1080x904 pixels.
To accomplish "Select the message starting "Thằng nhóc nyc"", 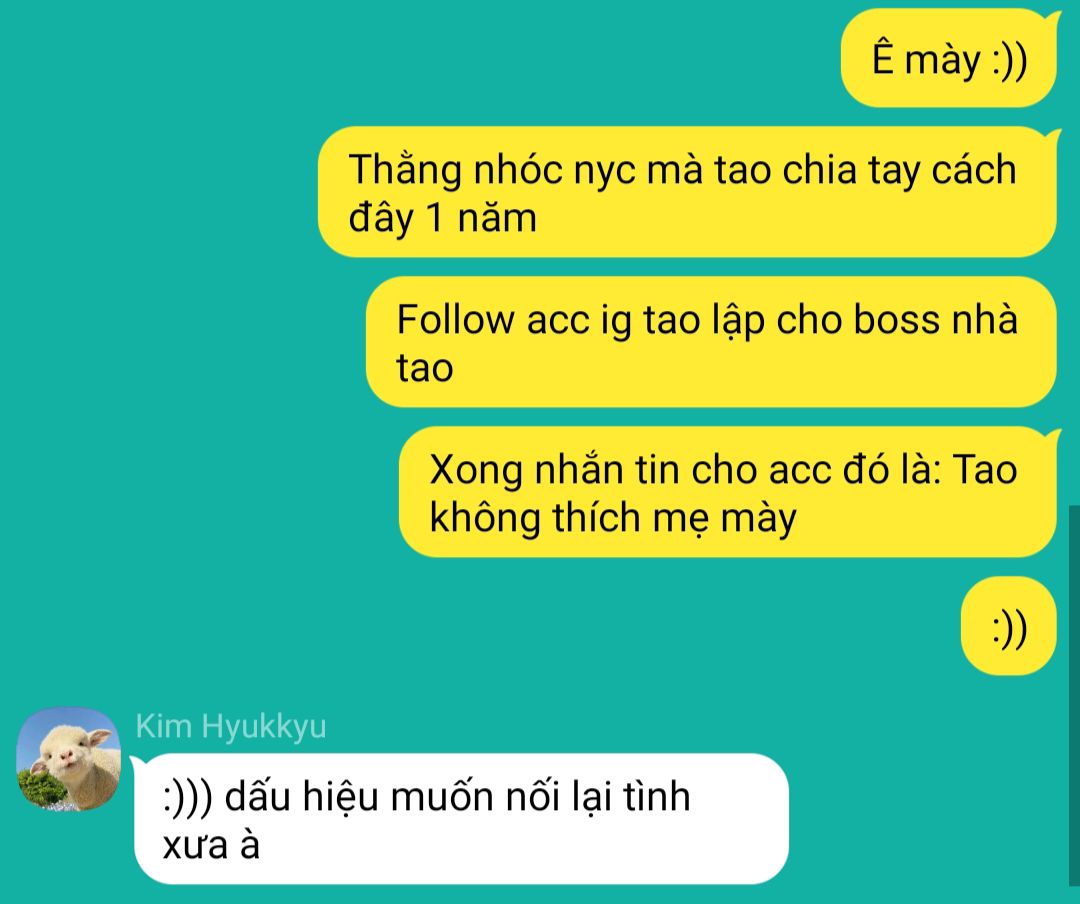I will (x=687, y=192).
